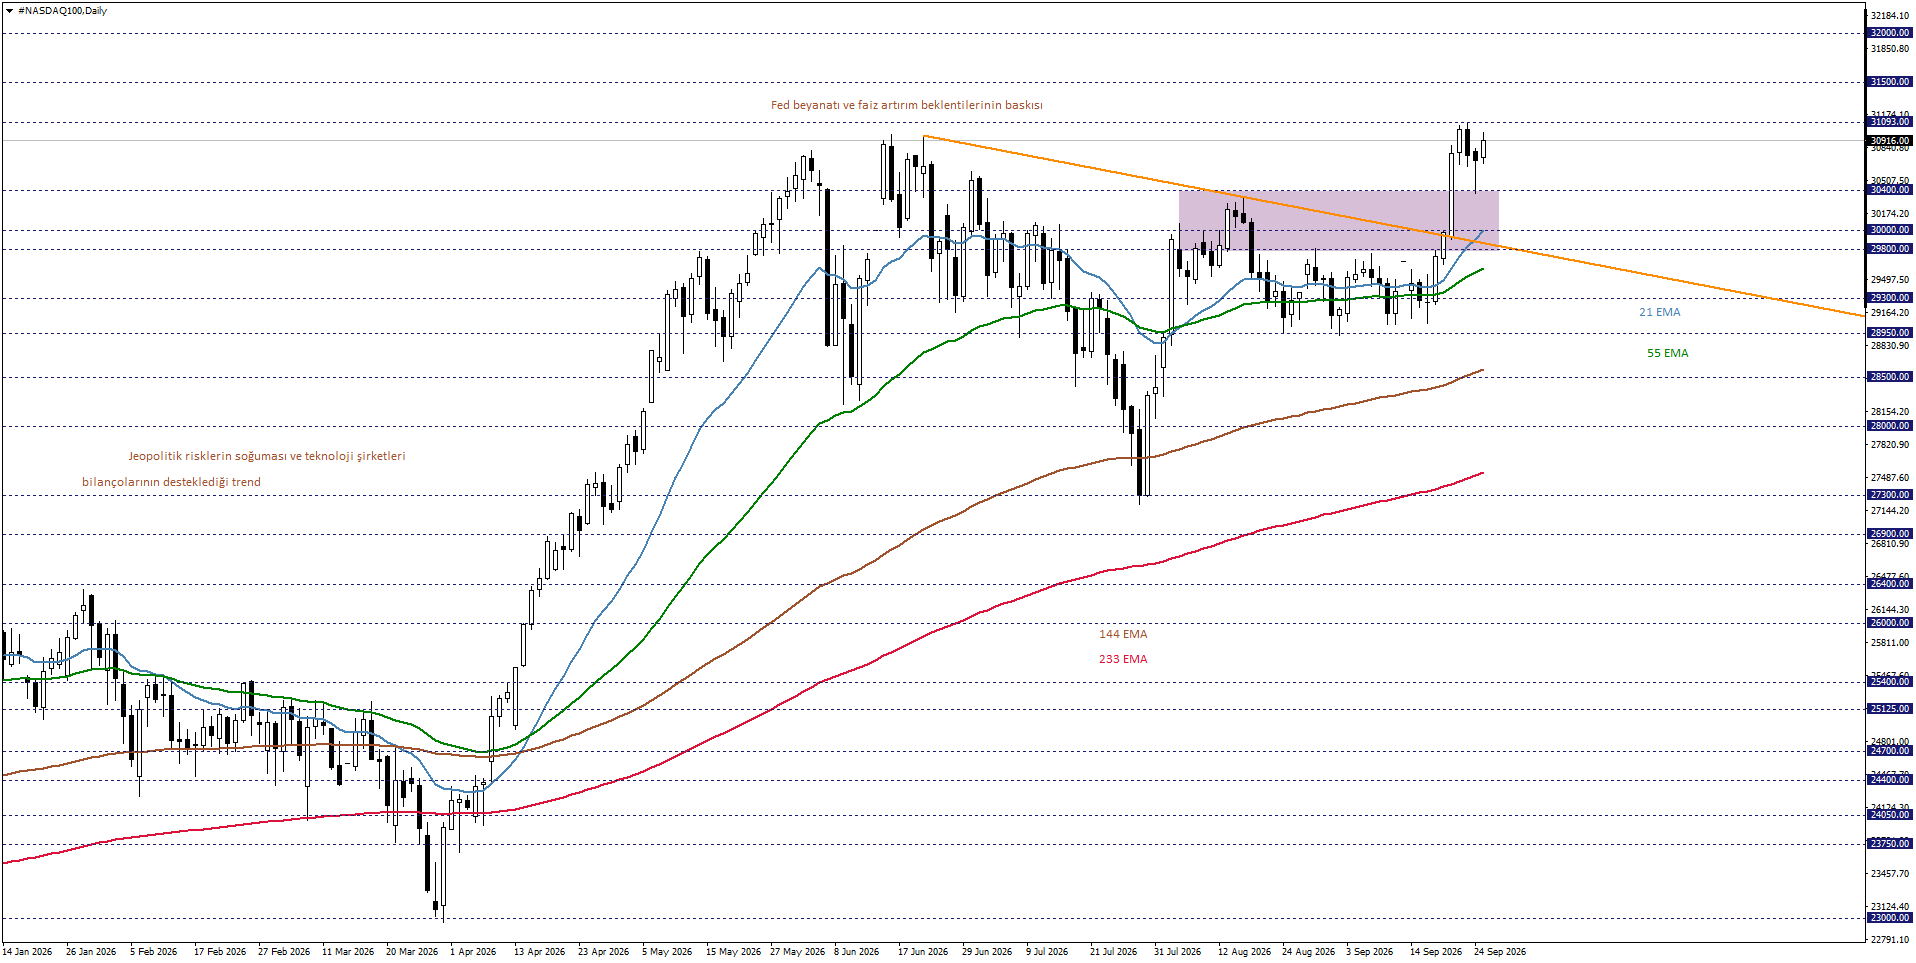
Task: Click the 31500.00 price level label
Action: (x=1889, y=82)
